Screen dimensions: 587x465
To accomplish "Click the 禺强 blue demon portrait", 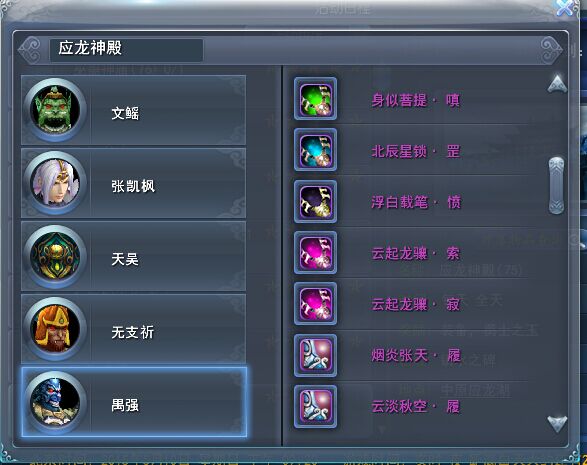I will click(x=55, y=402).
